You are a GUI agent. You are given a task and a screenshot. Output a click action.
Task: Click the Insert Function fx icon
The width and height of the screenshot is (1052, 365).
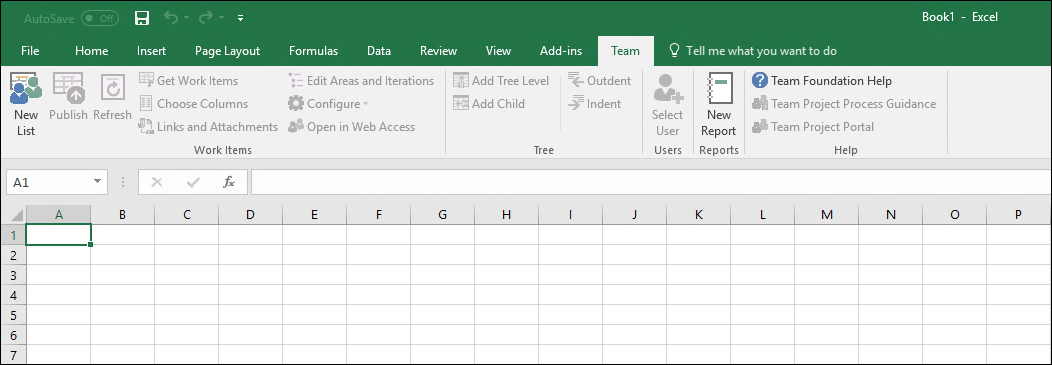coord(229,182)
